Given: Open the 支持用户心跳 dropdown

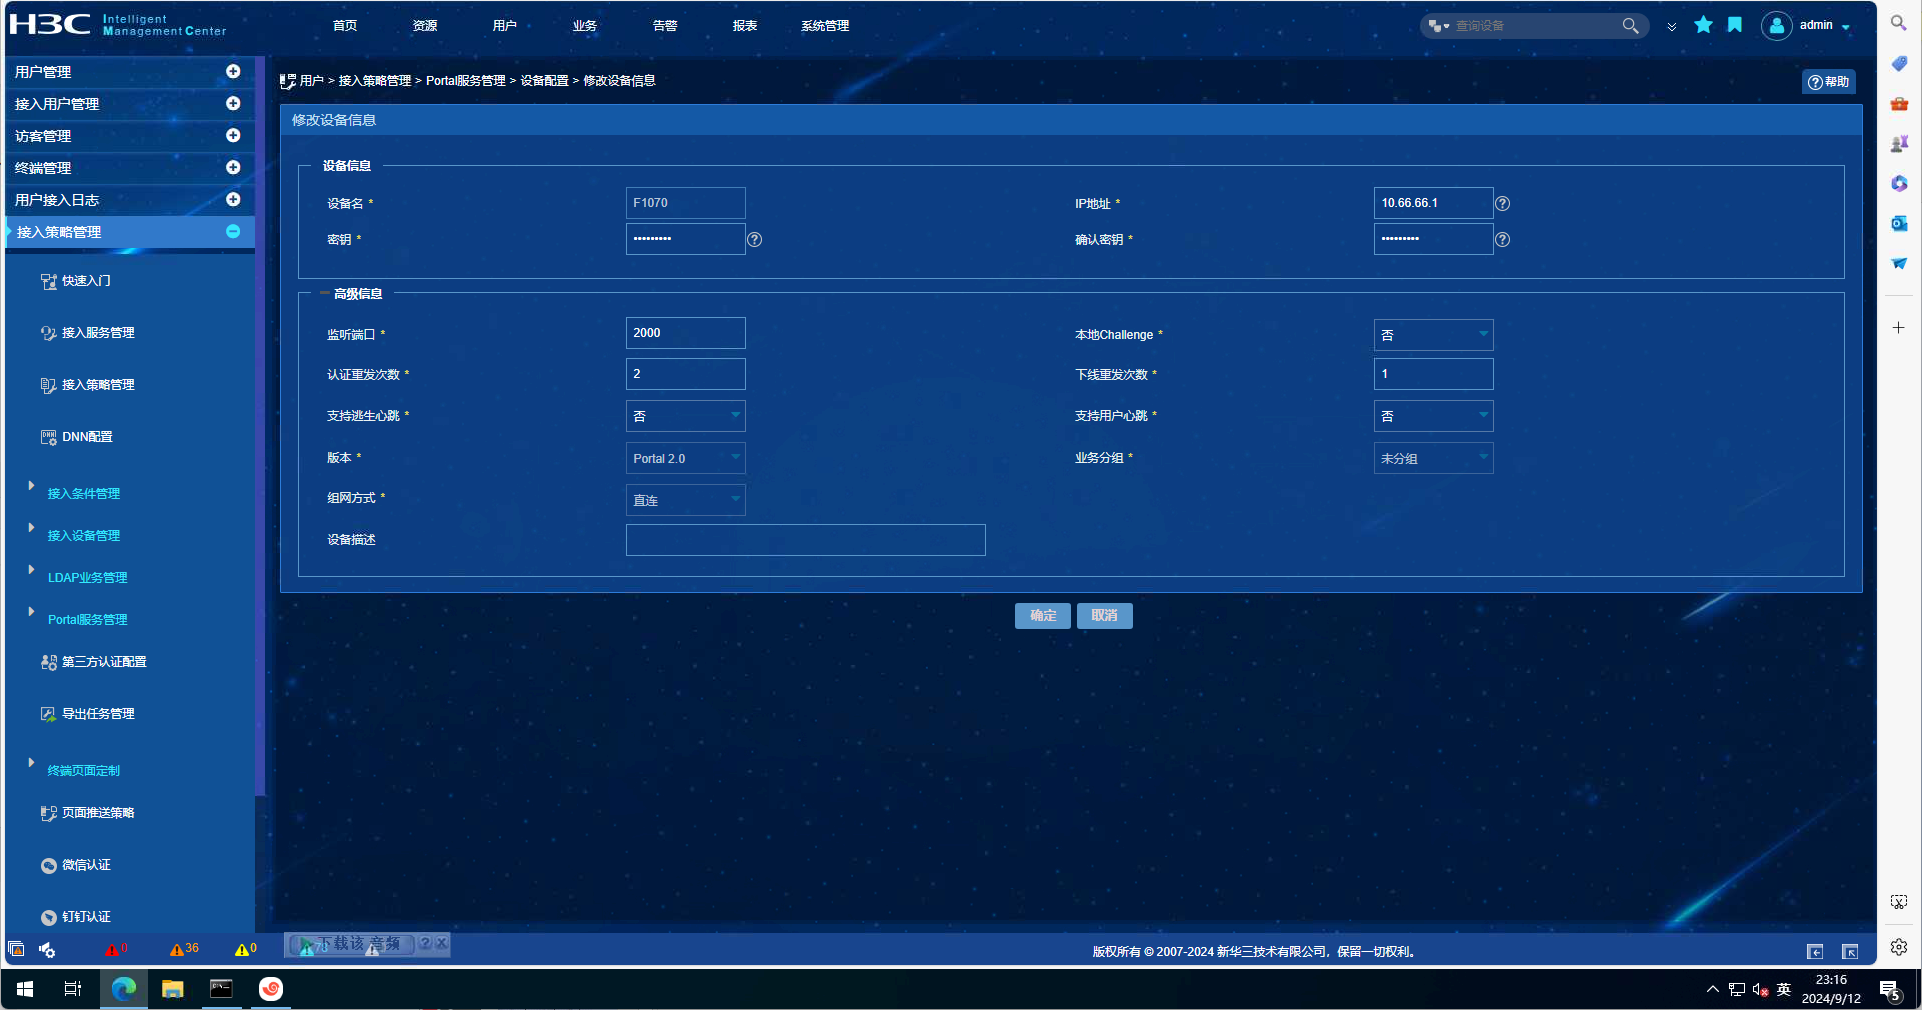Looking at the screenshot, I should (1433, 416).
